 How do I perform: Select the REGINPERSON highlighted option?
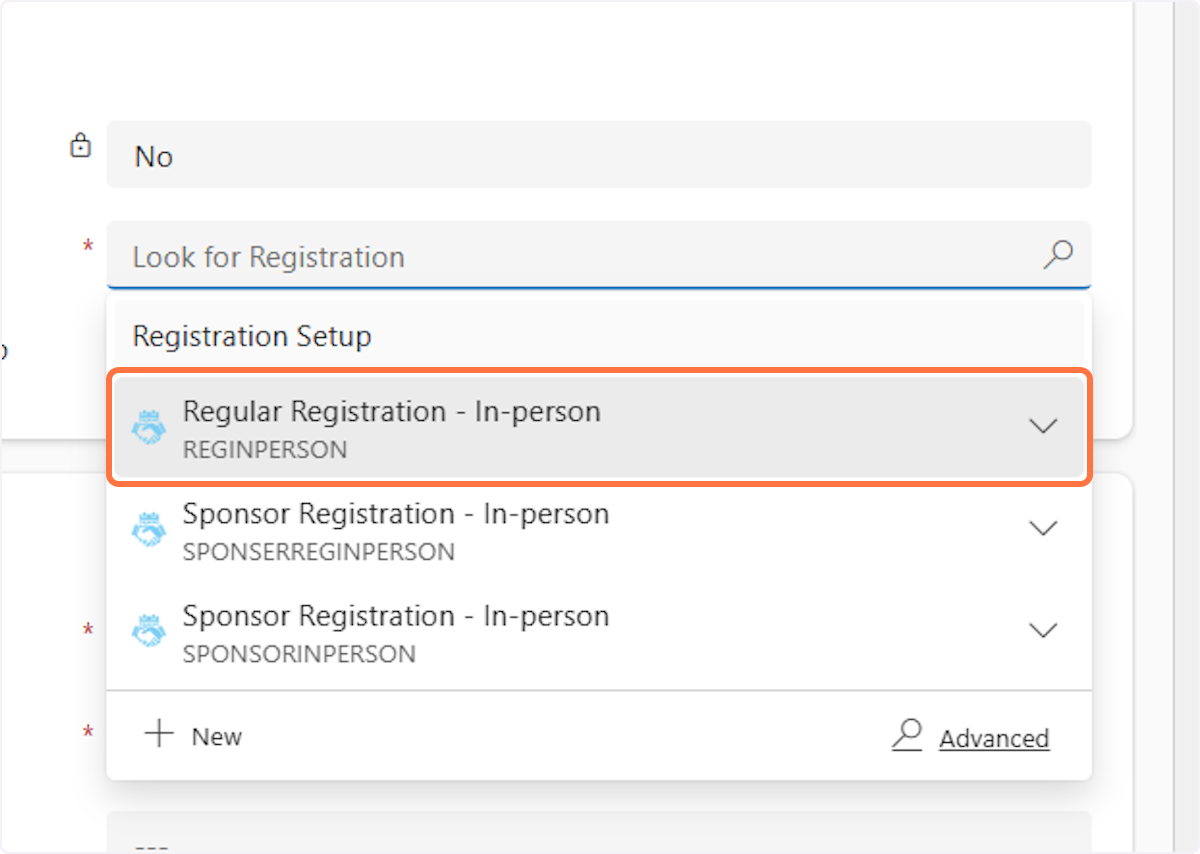tap(500, 427)
